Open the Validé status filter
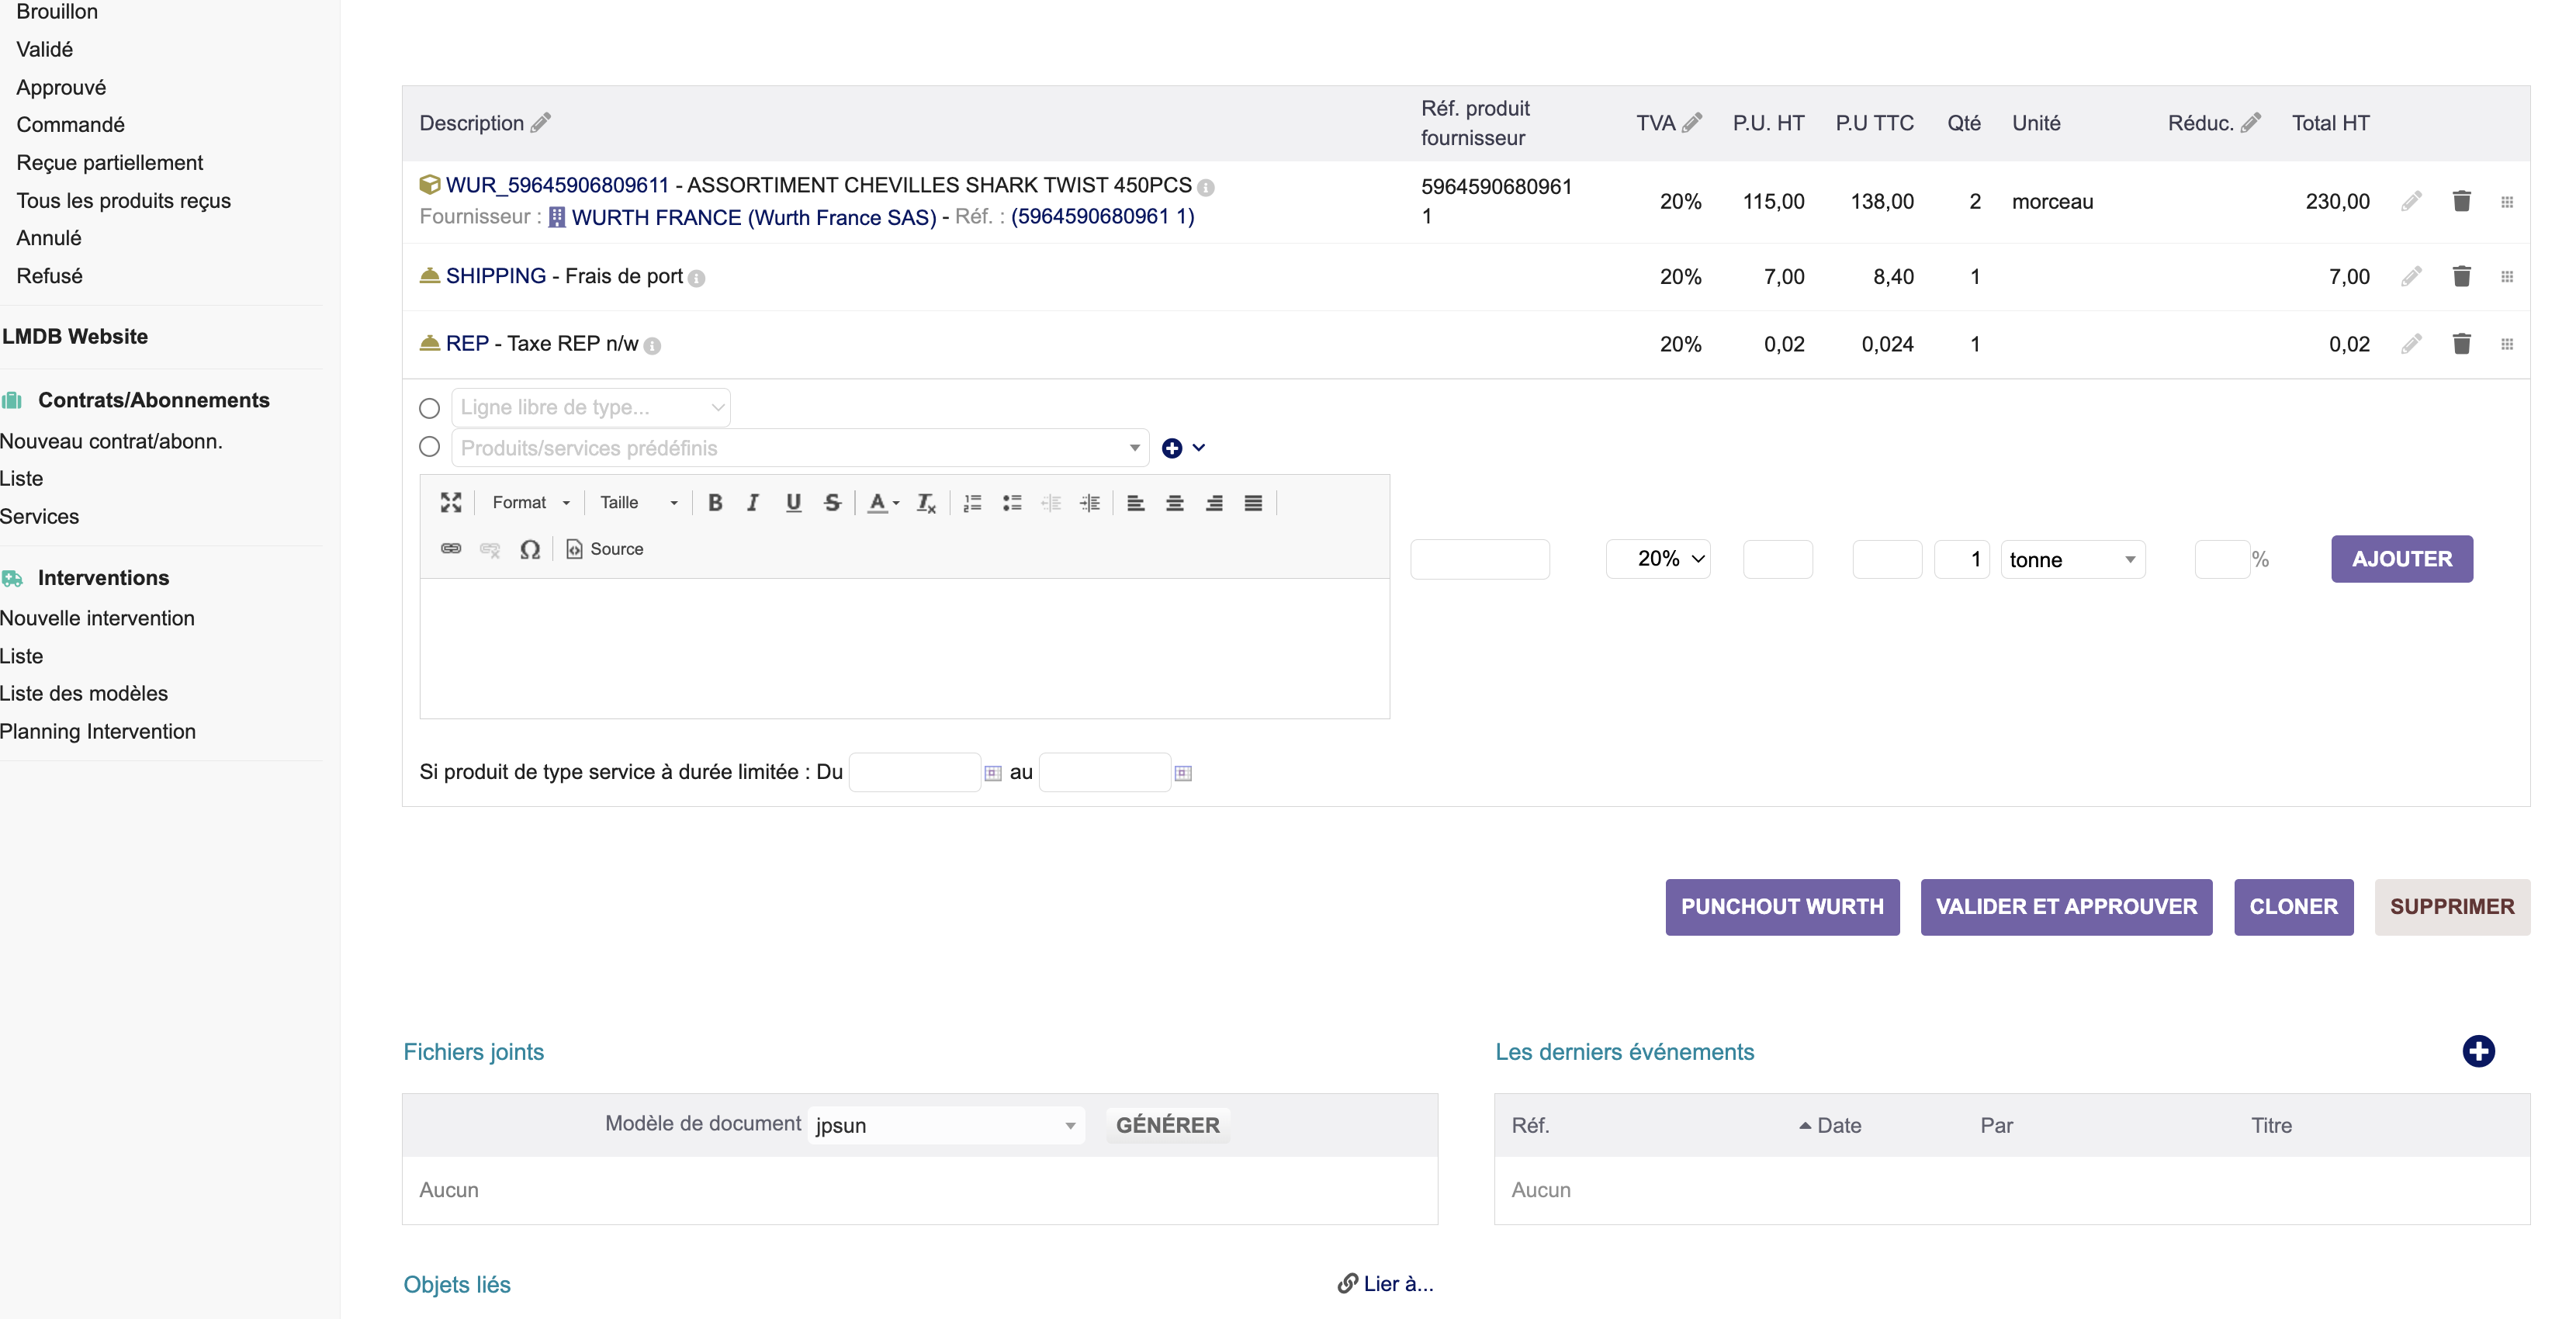 point(45,50)
